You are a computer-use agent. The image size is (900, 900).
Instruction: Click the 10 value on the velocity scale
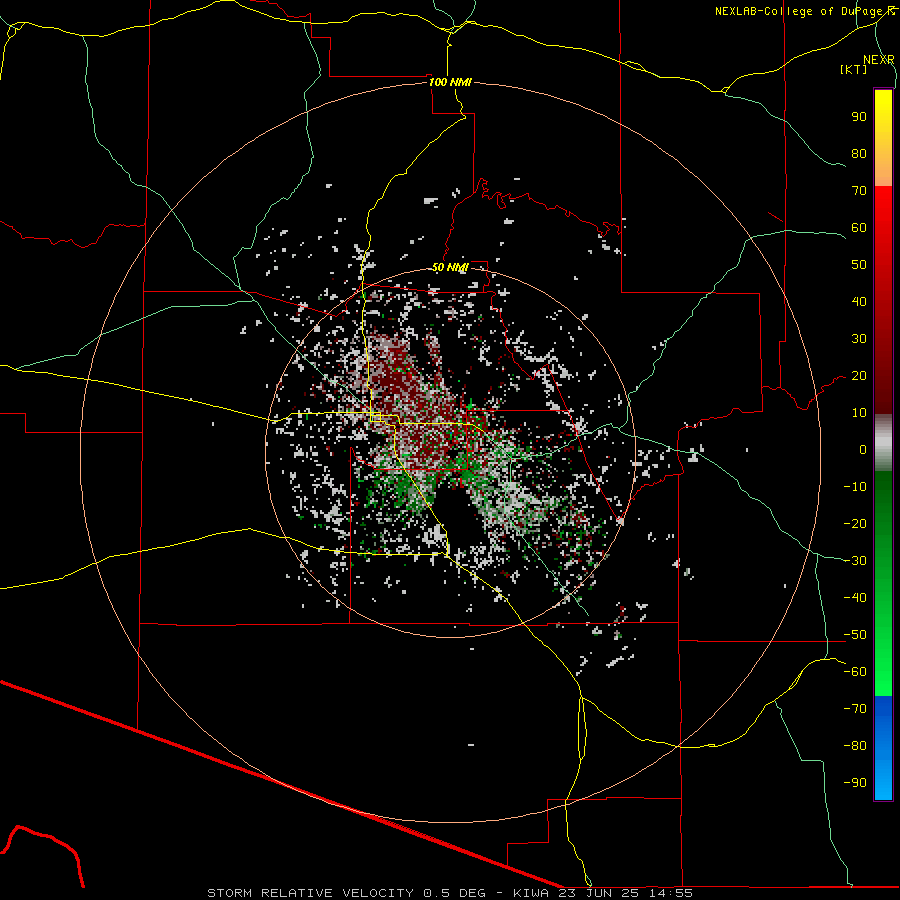click(x=859, y=413)
